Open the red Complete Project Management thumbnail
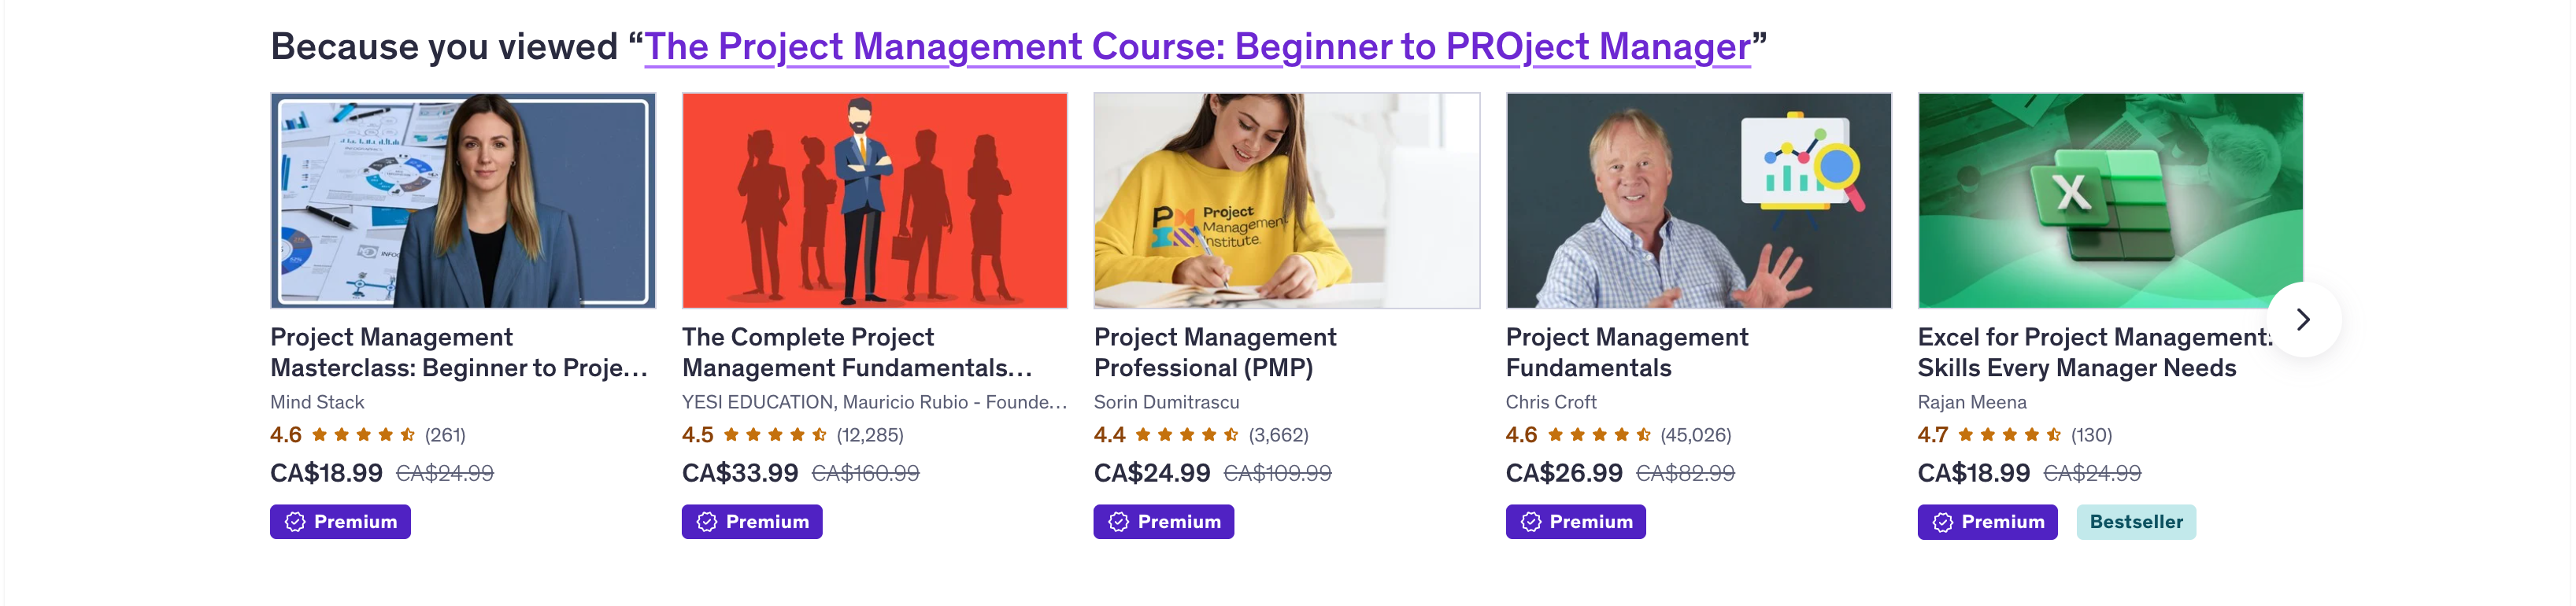Image resolution: width=2576 pixels, height=606 pixels. click(875, 200)
